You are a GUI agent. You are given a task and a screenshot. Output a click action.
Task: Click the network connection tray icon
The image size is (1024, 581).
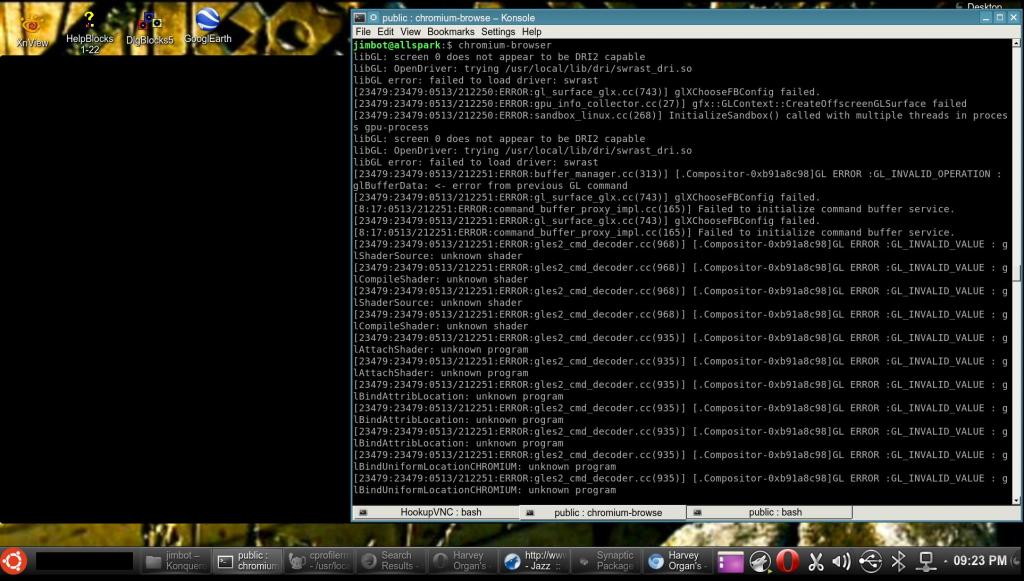click(x=926, y=562)
